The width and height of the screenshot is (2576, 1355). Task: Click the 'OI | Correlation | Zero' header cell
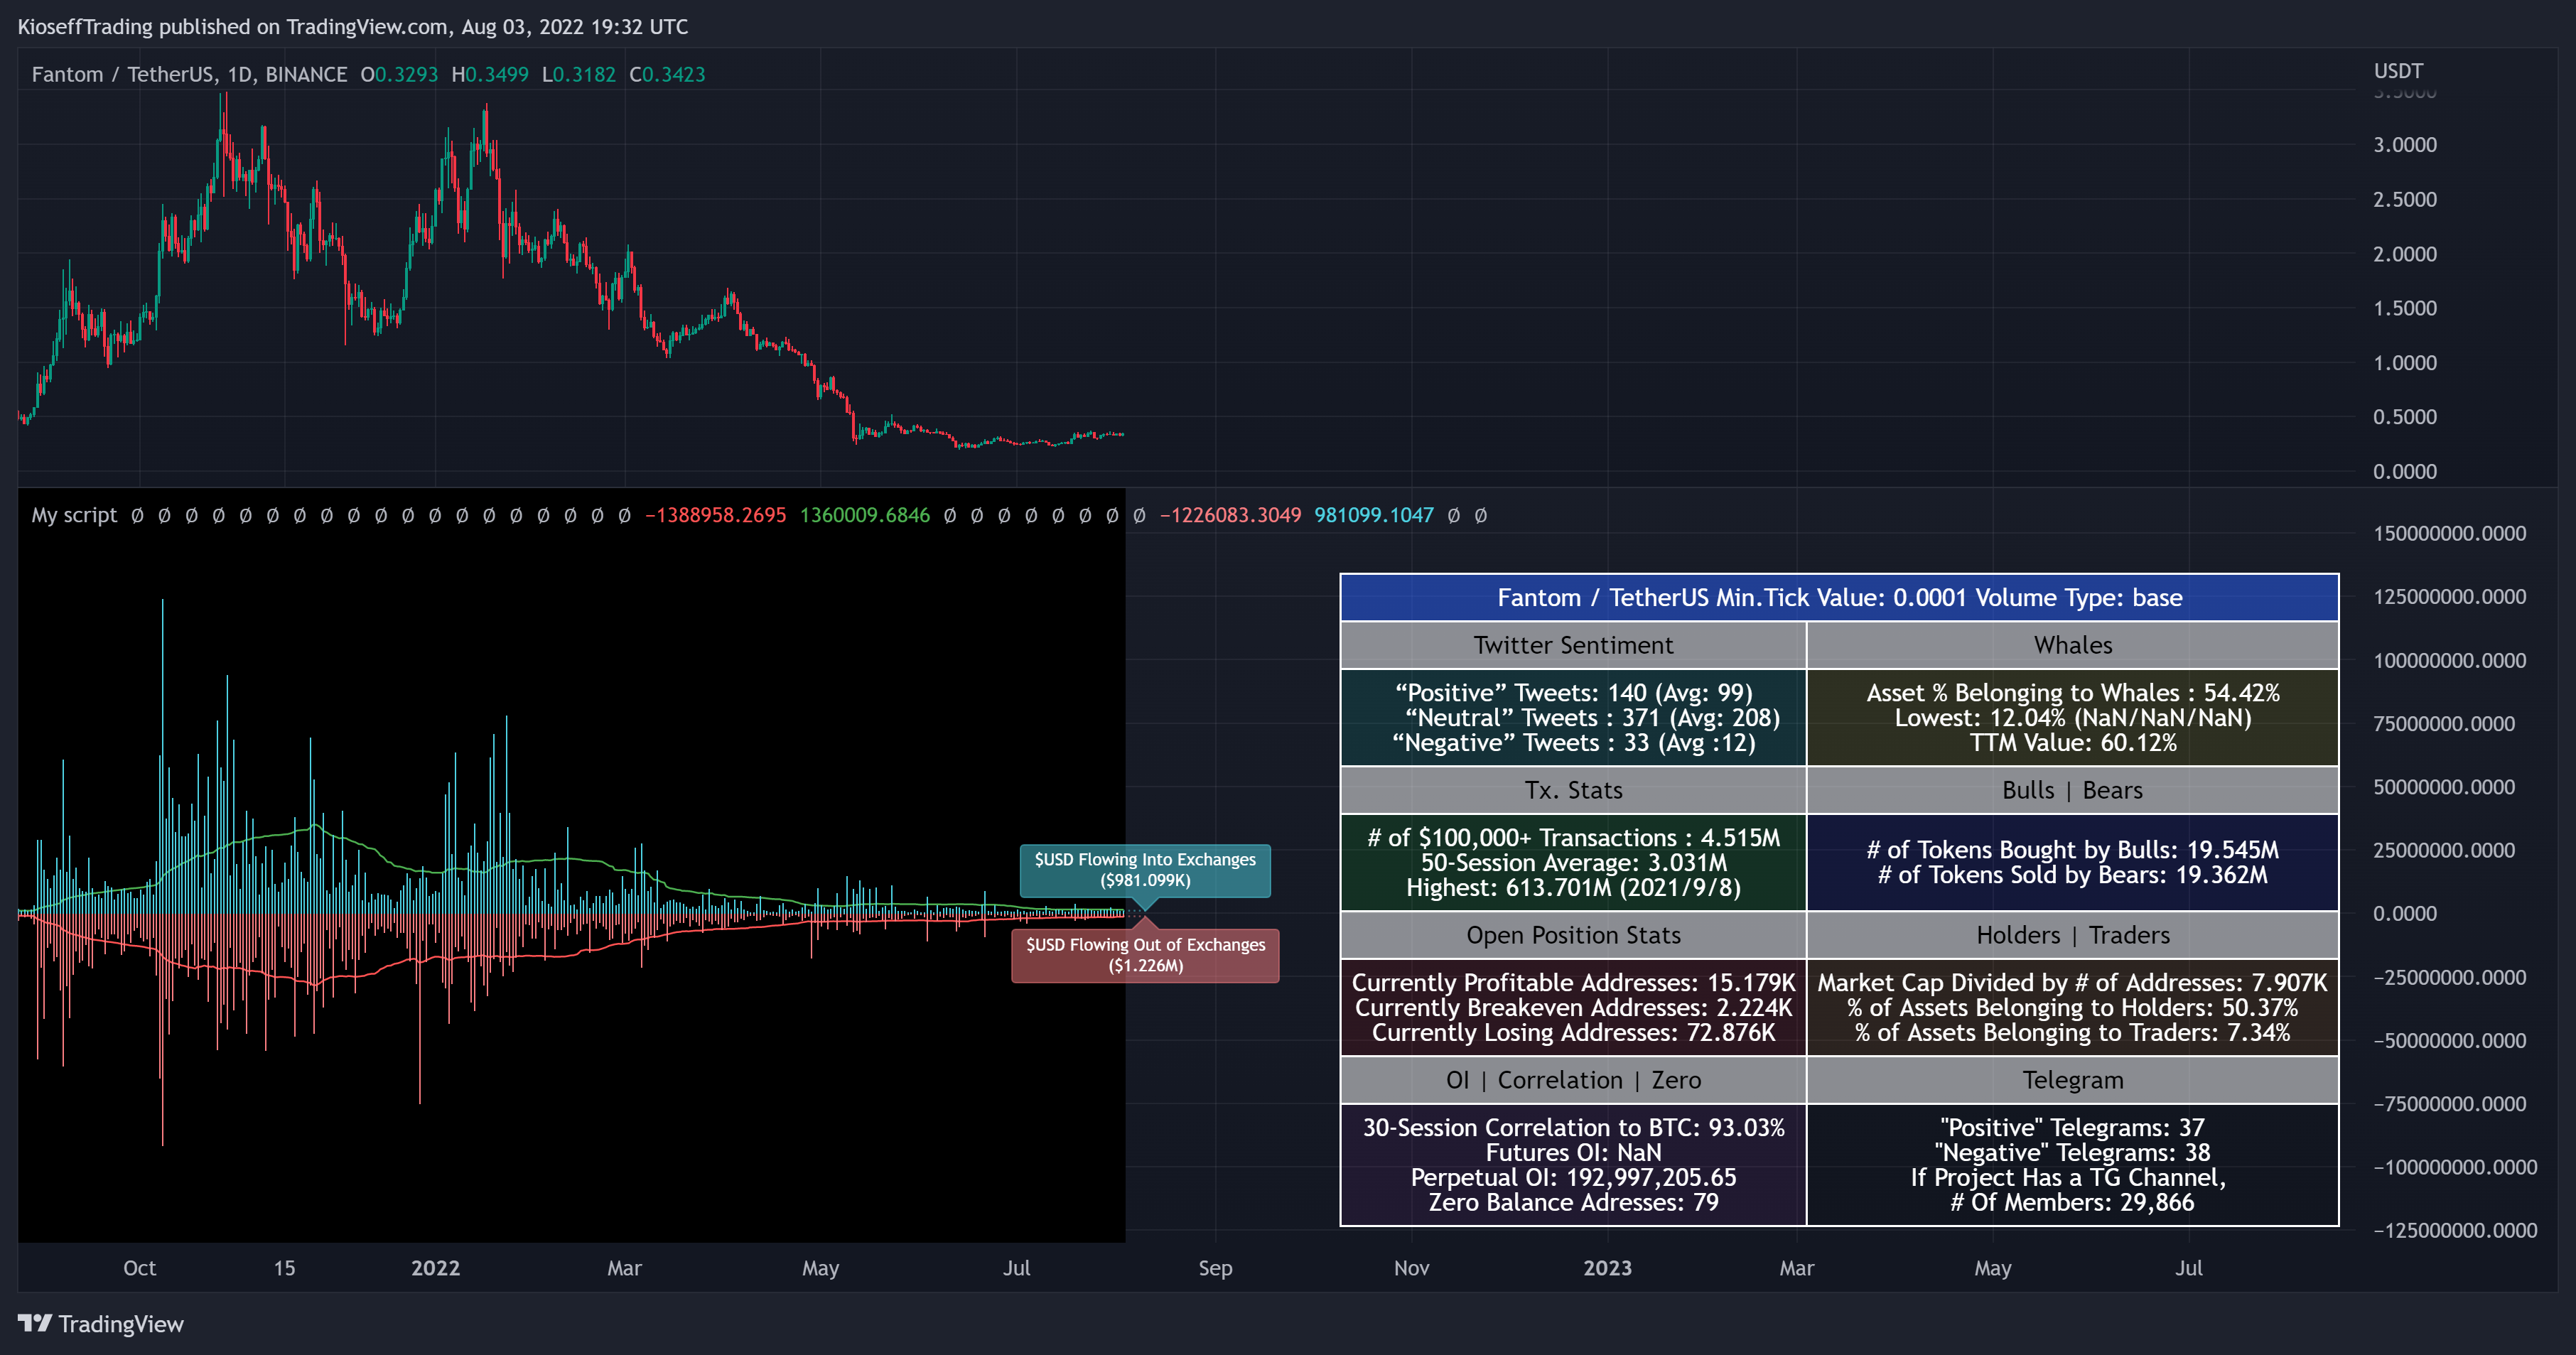pyautogui.click(x=1573, y=1080)
